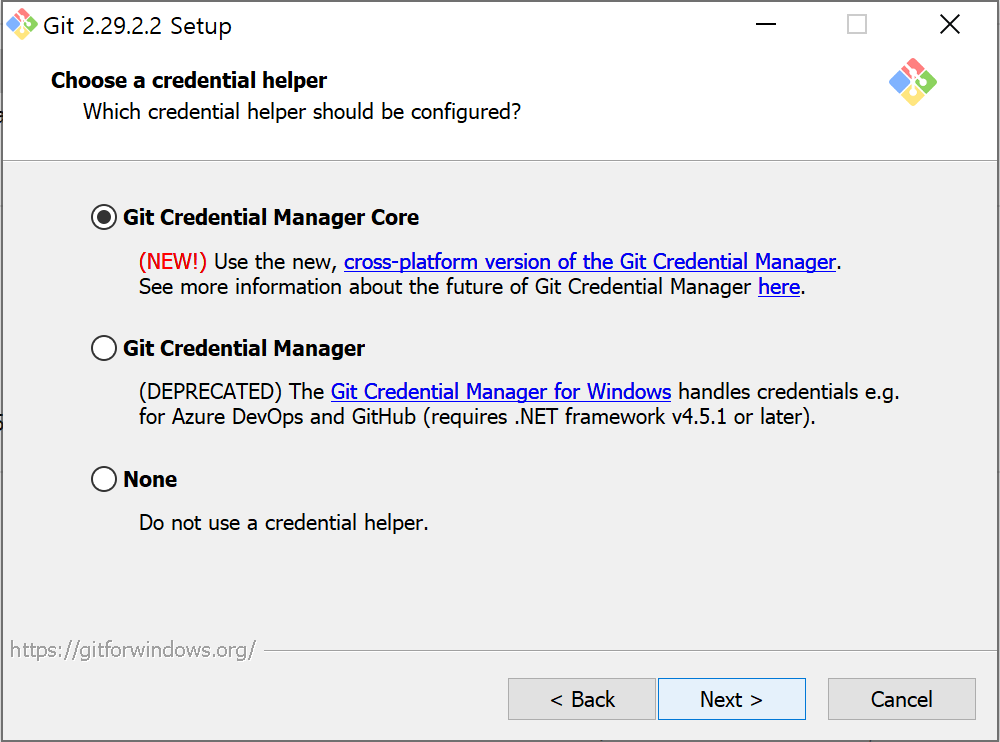Image resolution: width=1000 pixels, height=742 pixels.
Task: Click the red (NEW!) text
Action: coord(173,262)
